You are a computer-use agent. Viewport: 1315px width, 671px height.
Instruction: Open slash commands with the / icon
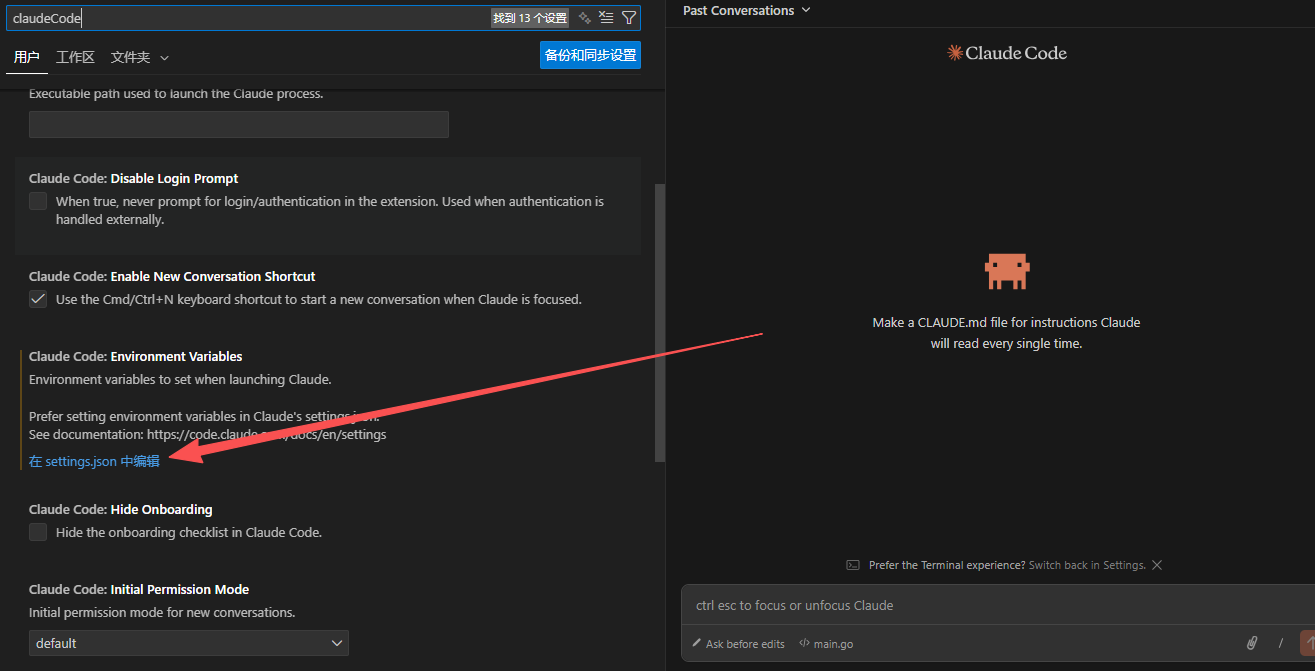coord(1280,643)
